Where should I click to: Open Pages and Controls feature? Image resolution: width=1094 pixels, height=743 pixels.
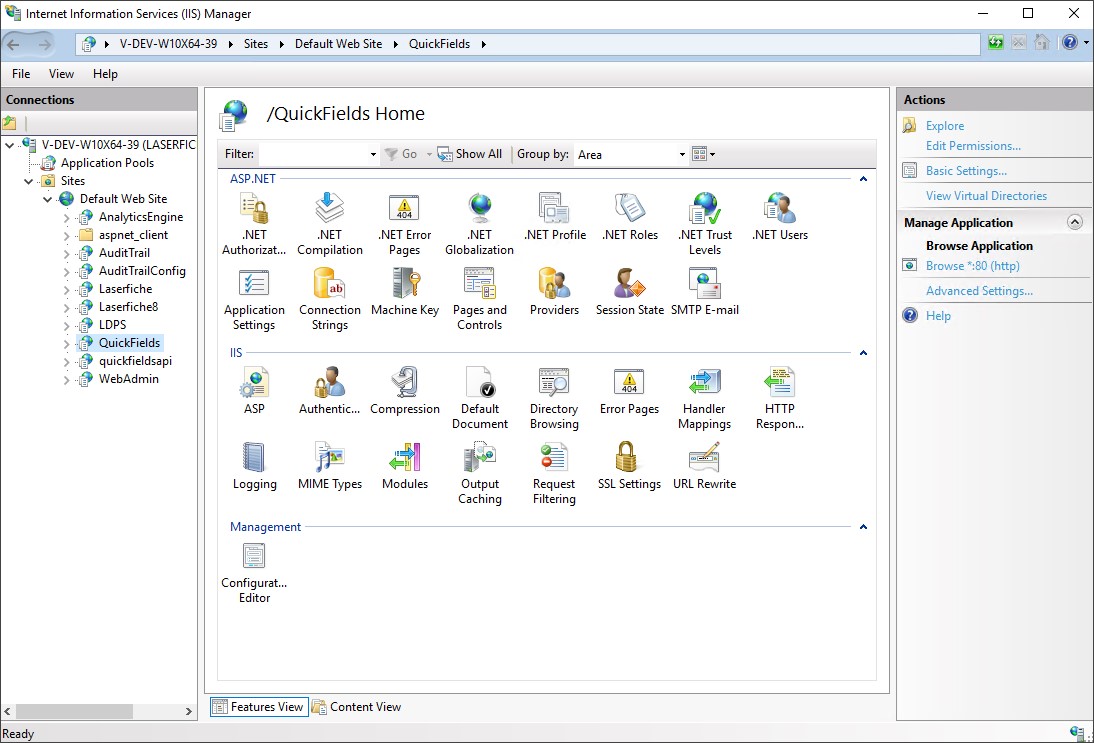pos(479,299)
